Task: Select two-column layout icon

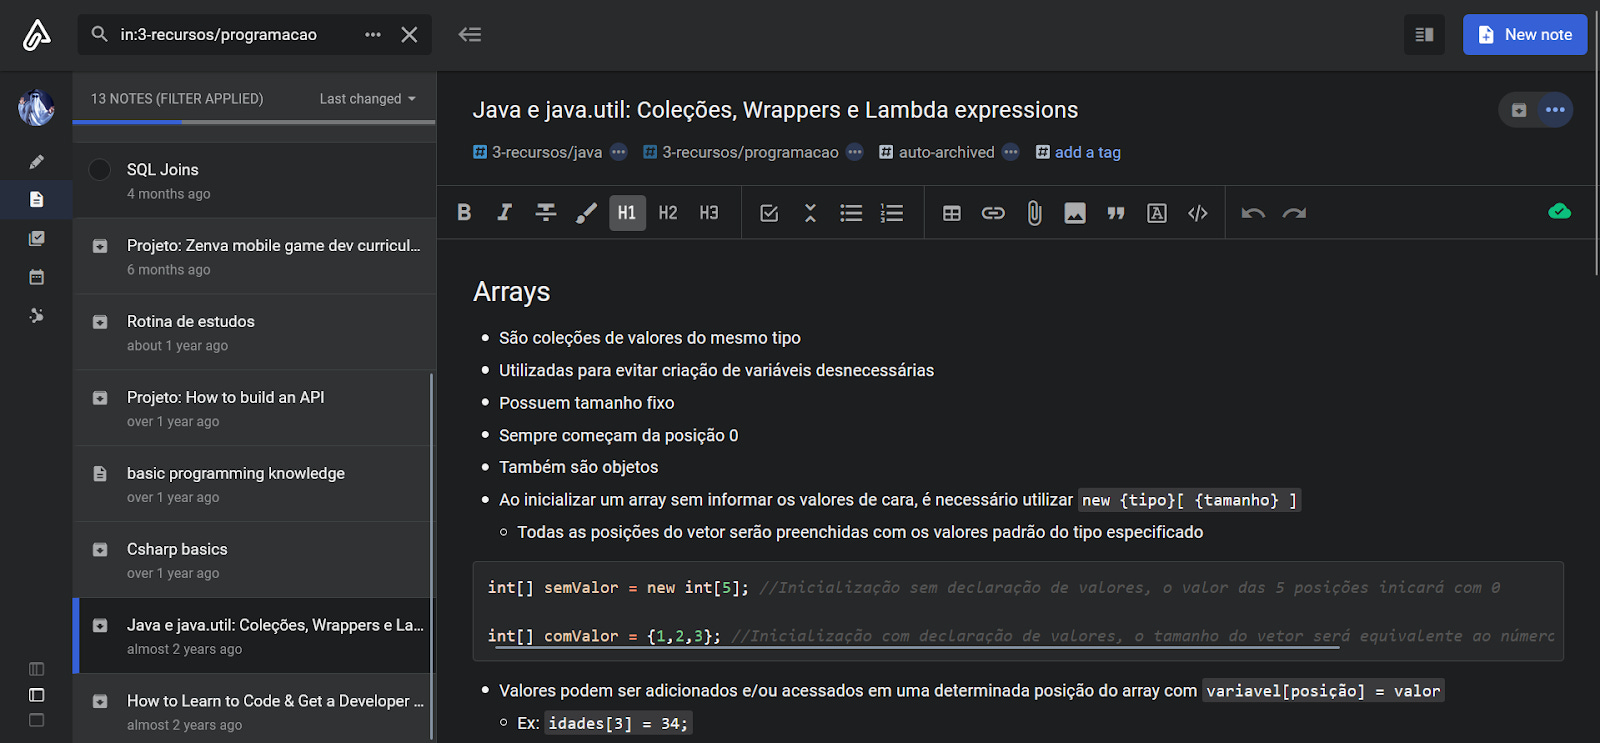Action: click(x=37, y=695)
